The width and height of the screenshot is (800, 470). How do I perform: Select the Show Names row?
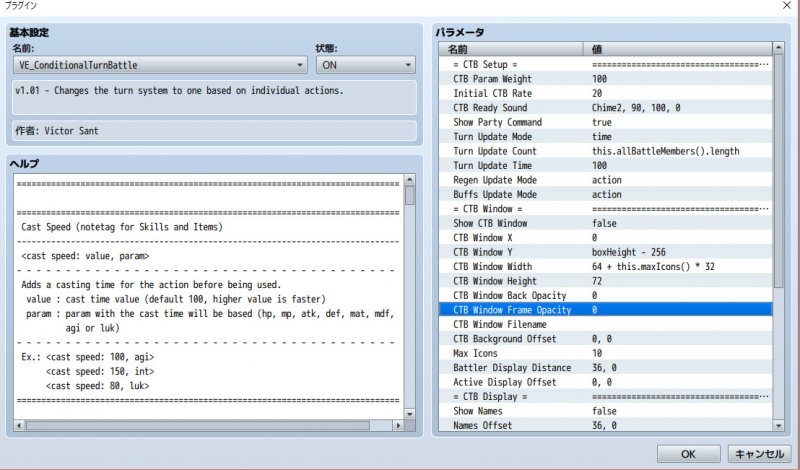click(x=606, y=411)
